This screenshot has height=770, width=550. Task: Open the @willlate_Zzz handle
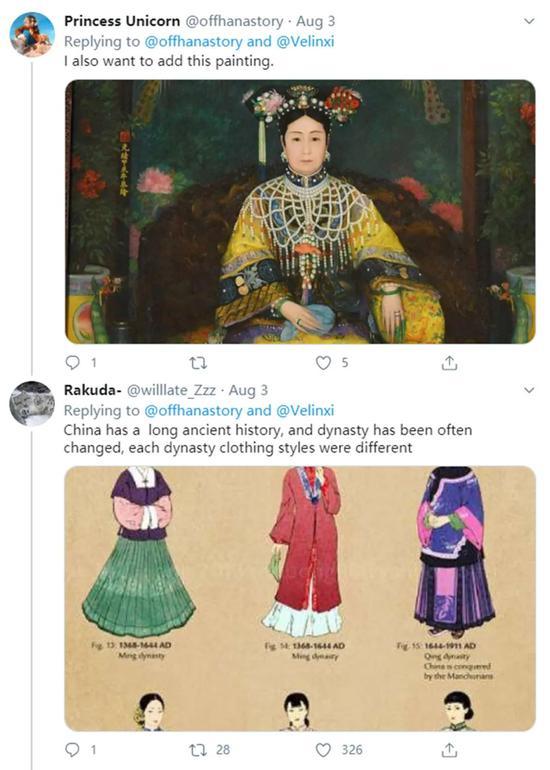[x=171, y=390]
